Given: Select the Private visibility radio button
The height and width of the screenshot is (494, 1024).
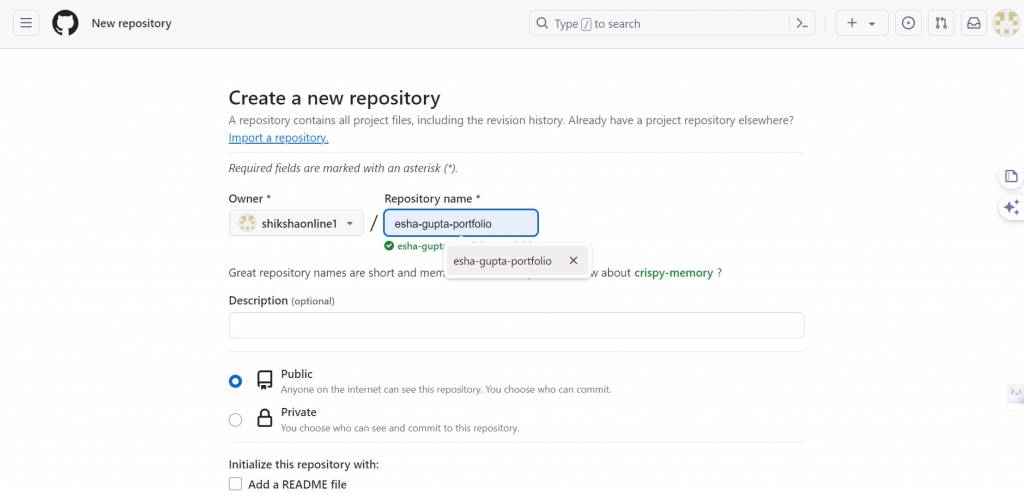Looking at the screenshot, I should tap(235, 420).
